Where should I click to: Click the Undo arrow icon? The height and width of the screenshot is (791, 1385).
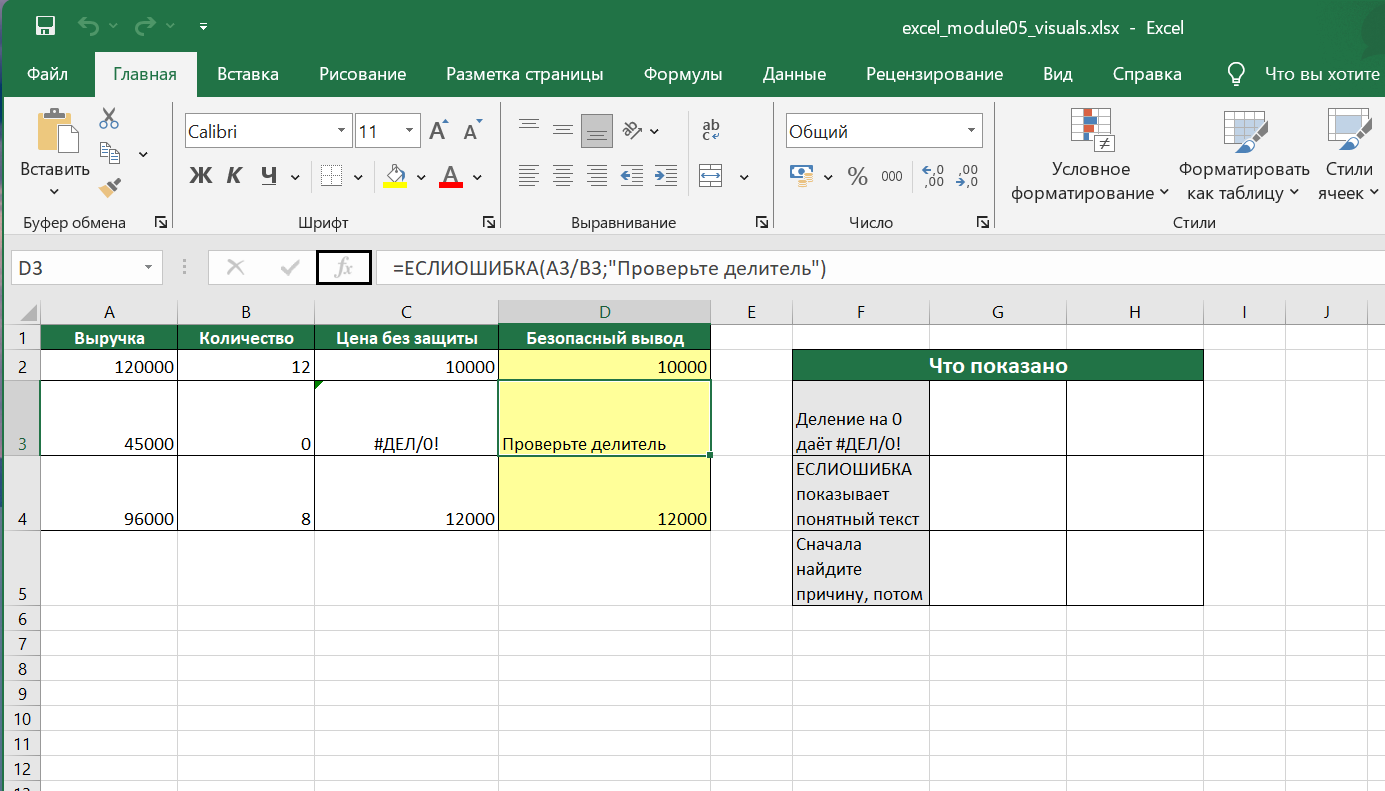(88, 26)
